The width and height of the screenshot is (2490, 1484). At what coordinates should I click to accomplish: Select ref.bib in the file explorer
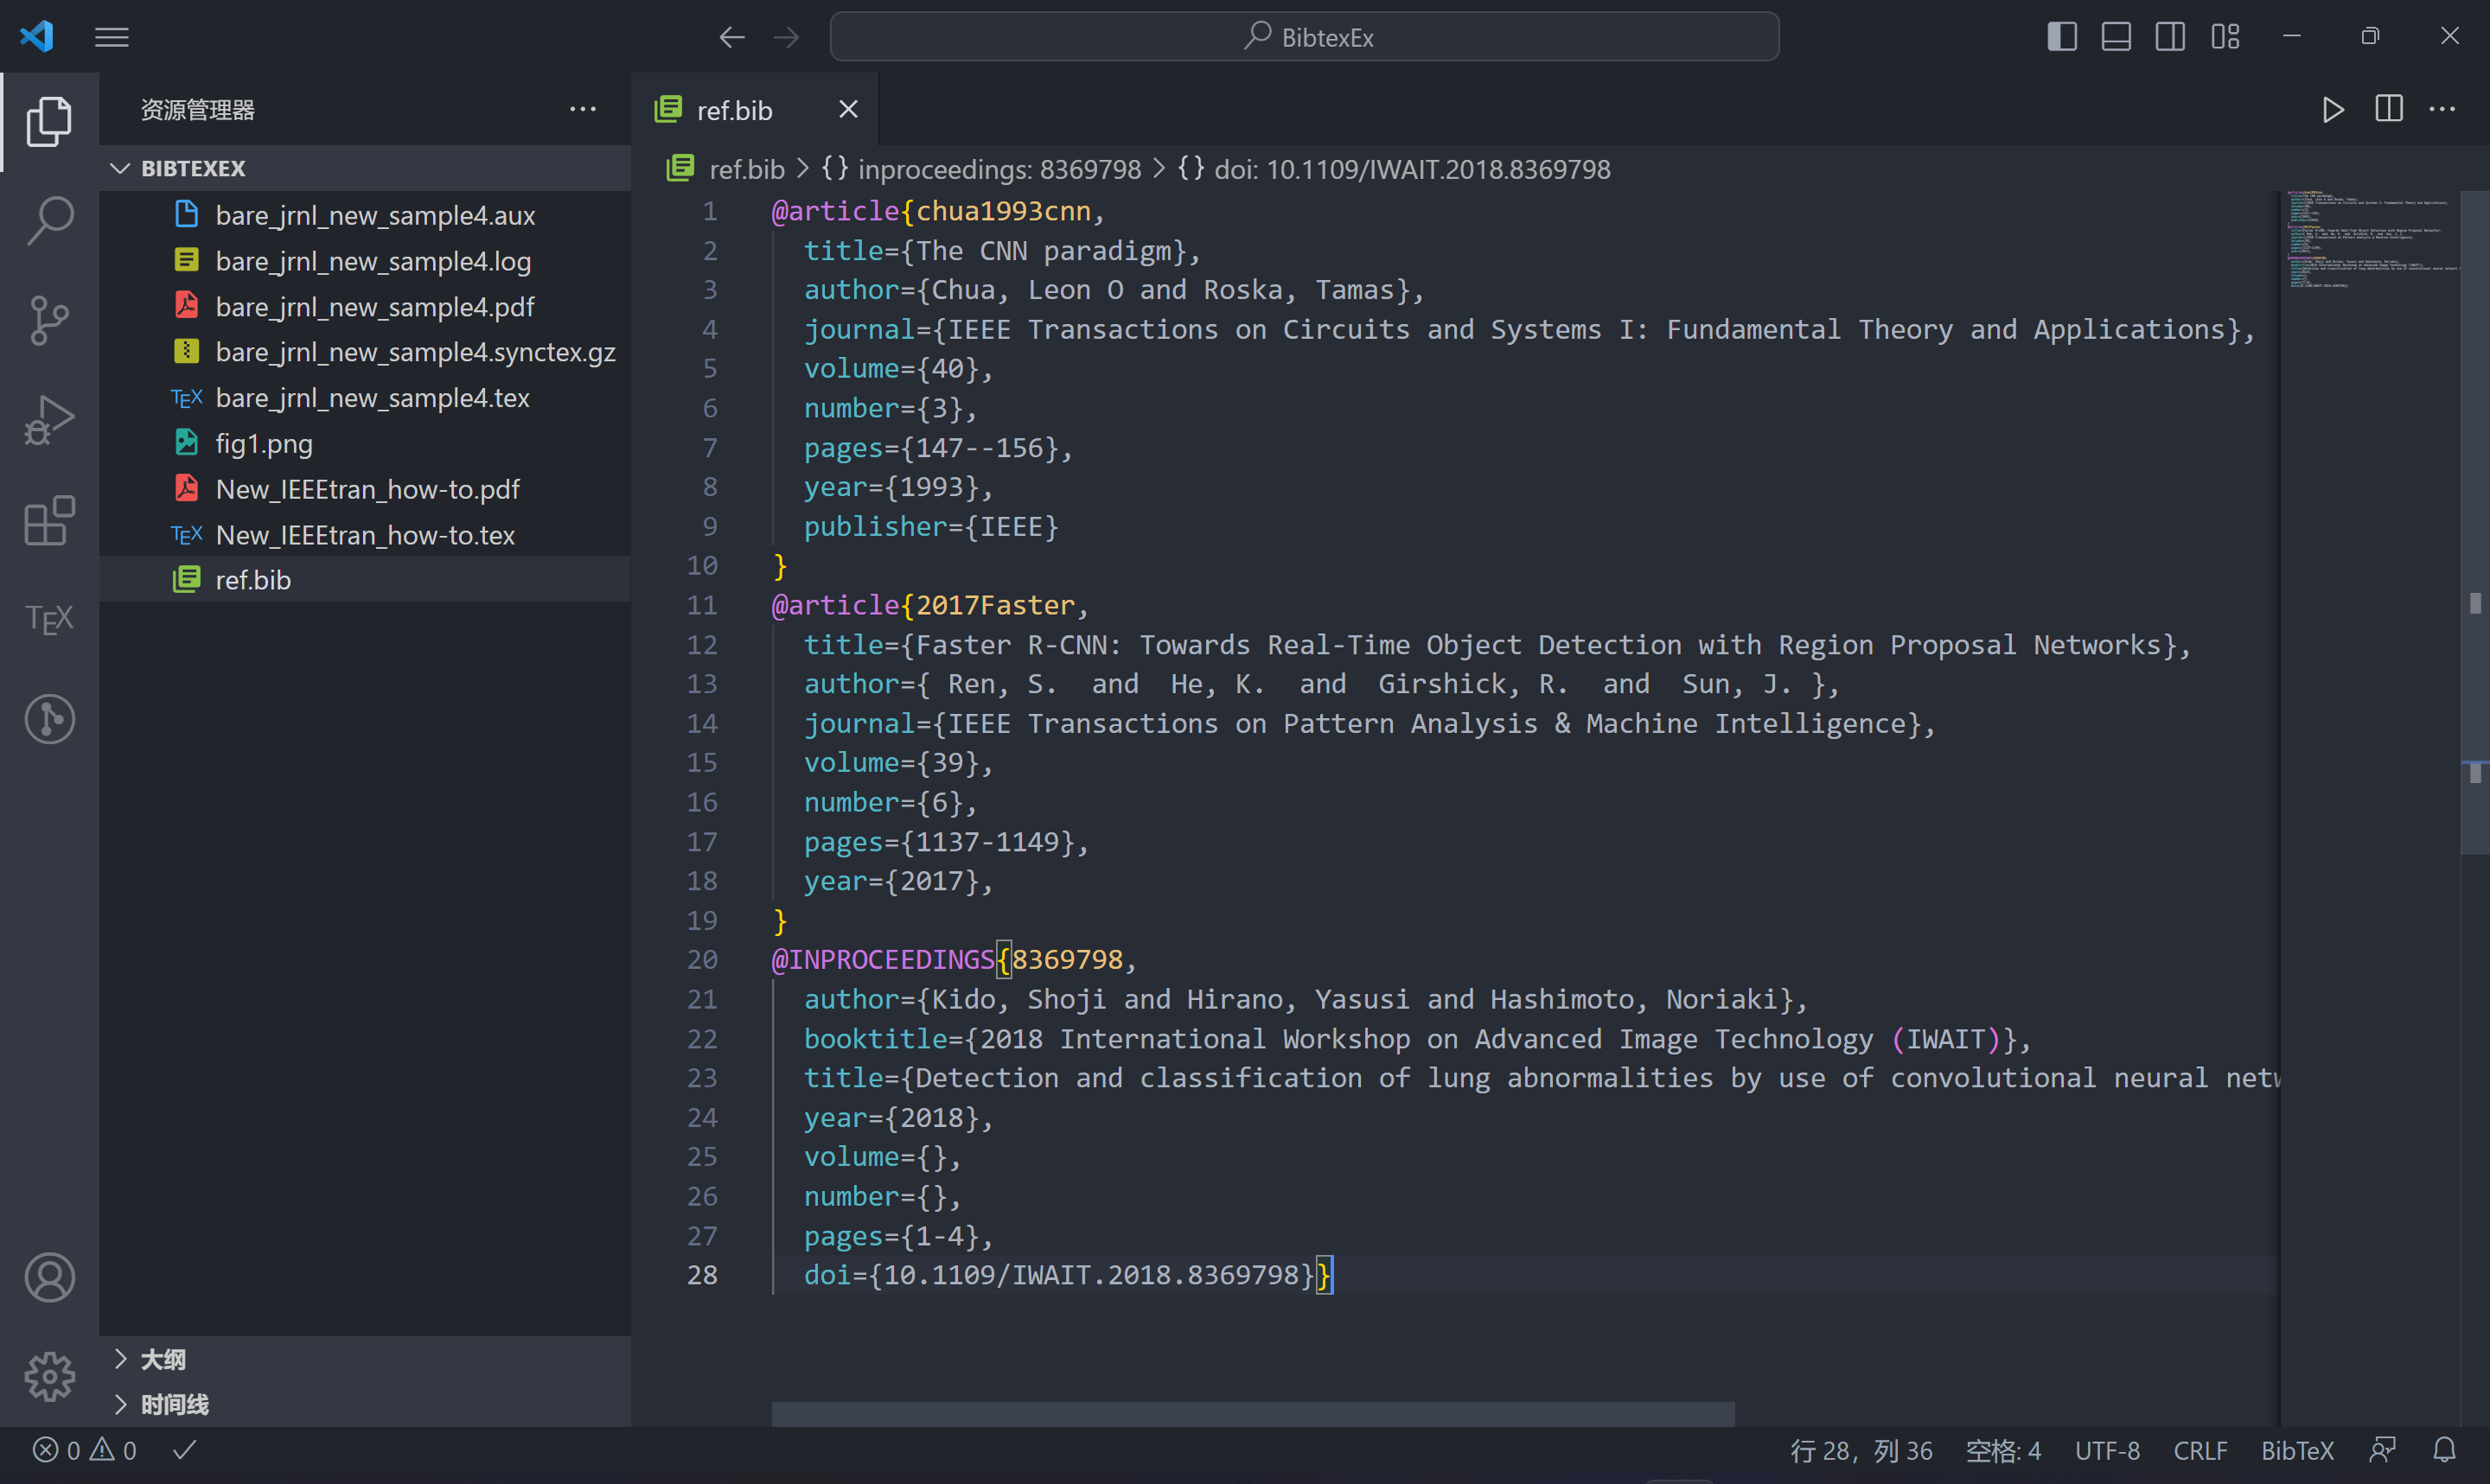pyautogui.click(x=366, y=580)
